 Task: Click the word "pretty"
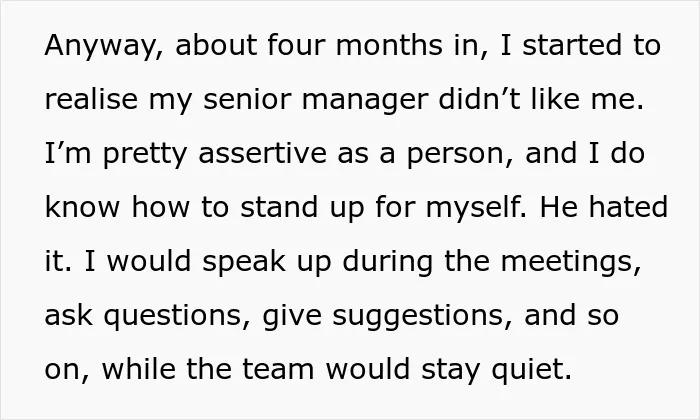pos(145,154)
